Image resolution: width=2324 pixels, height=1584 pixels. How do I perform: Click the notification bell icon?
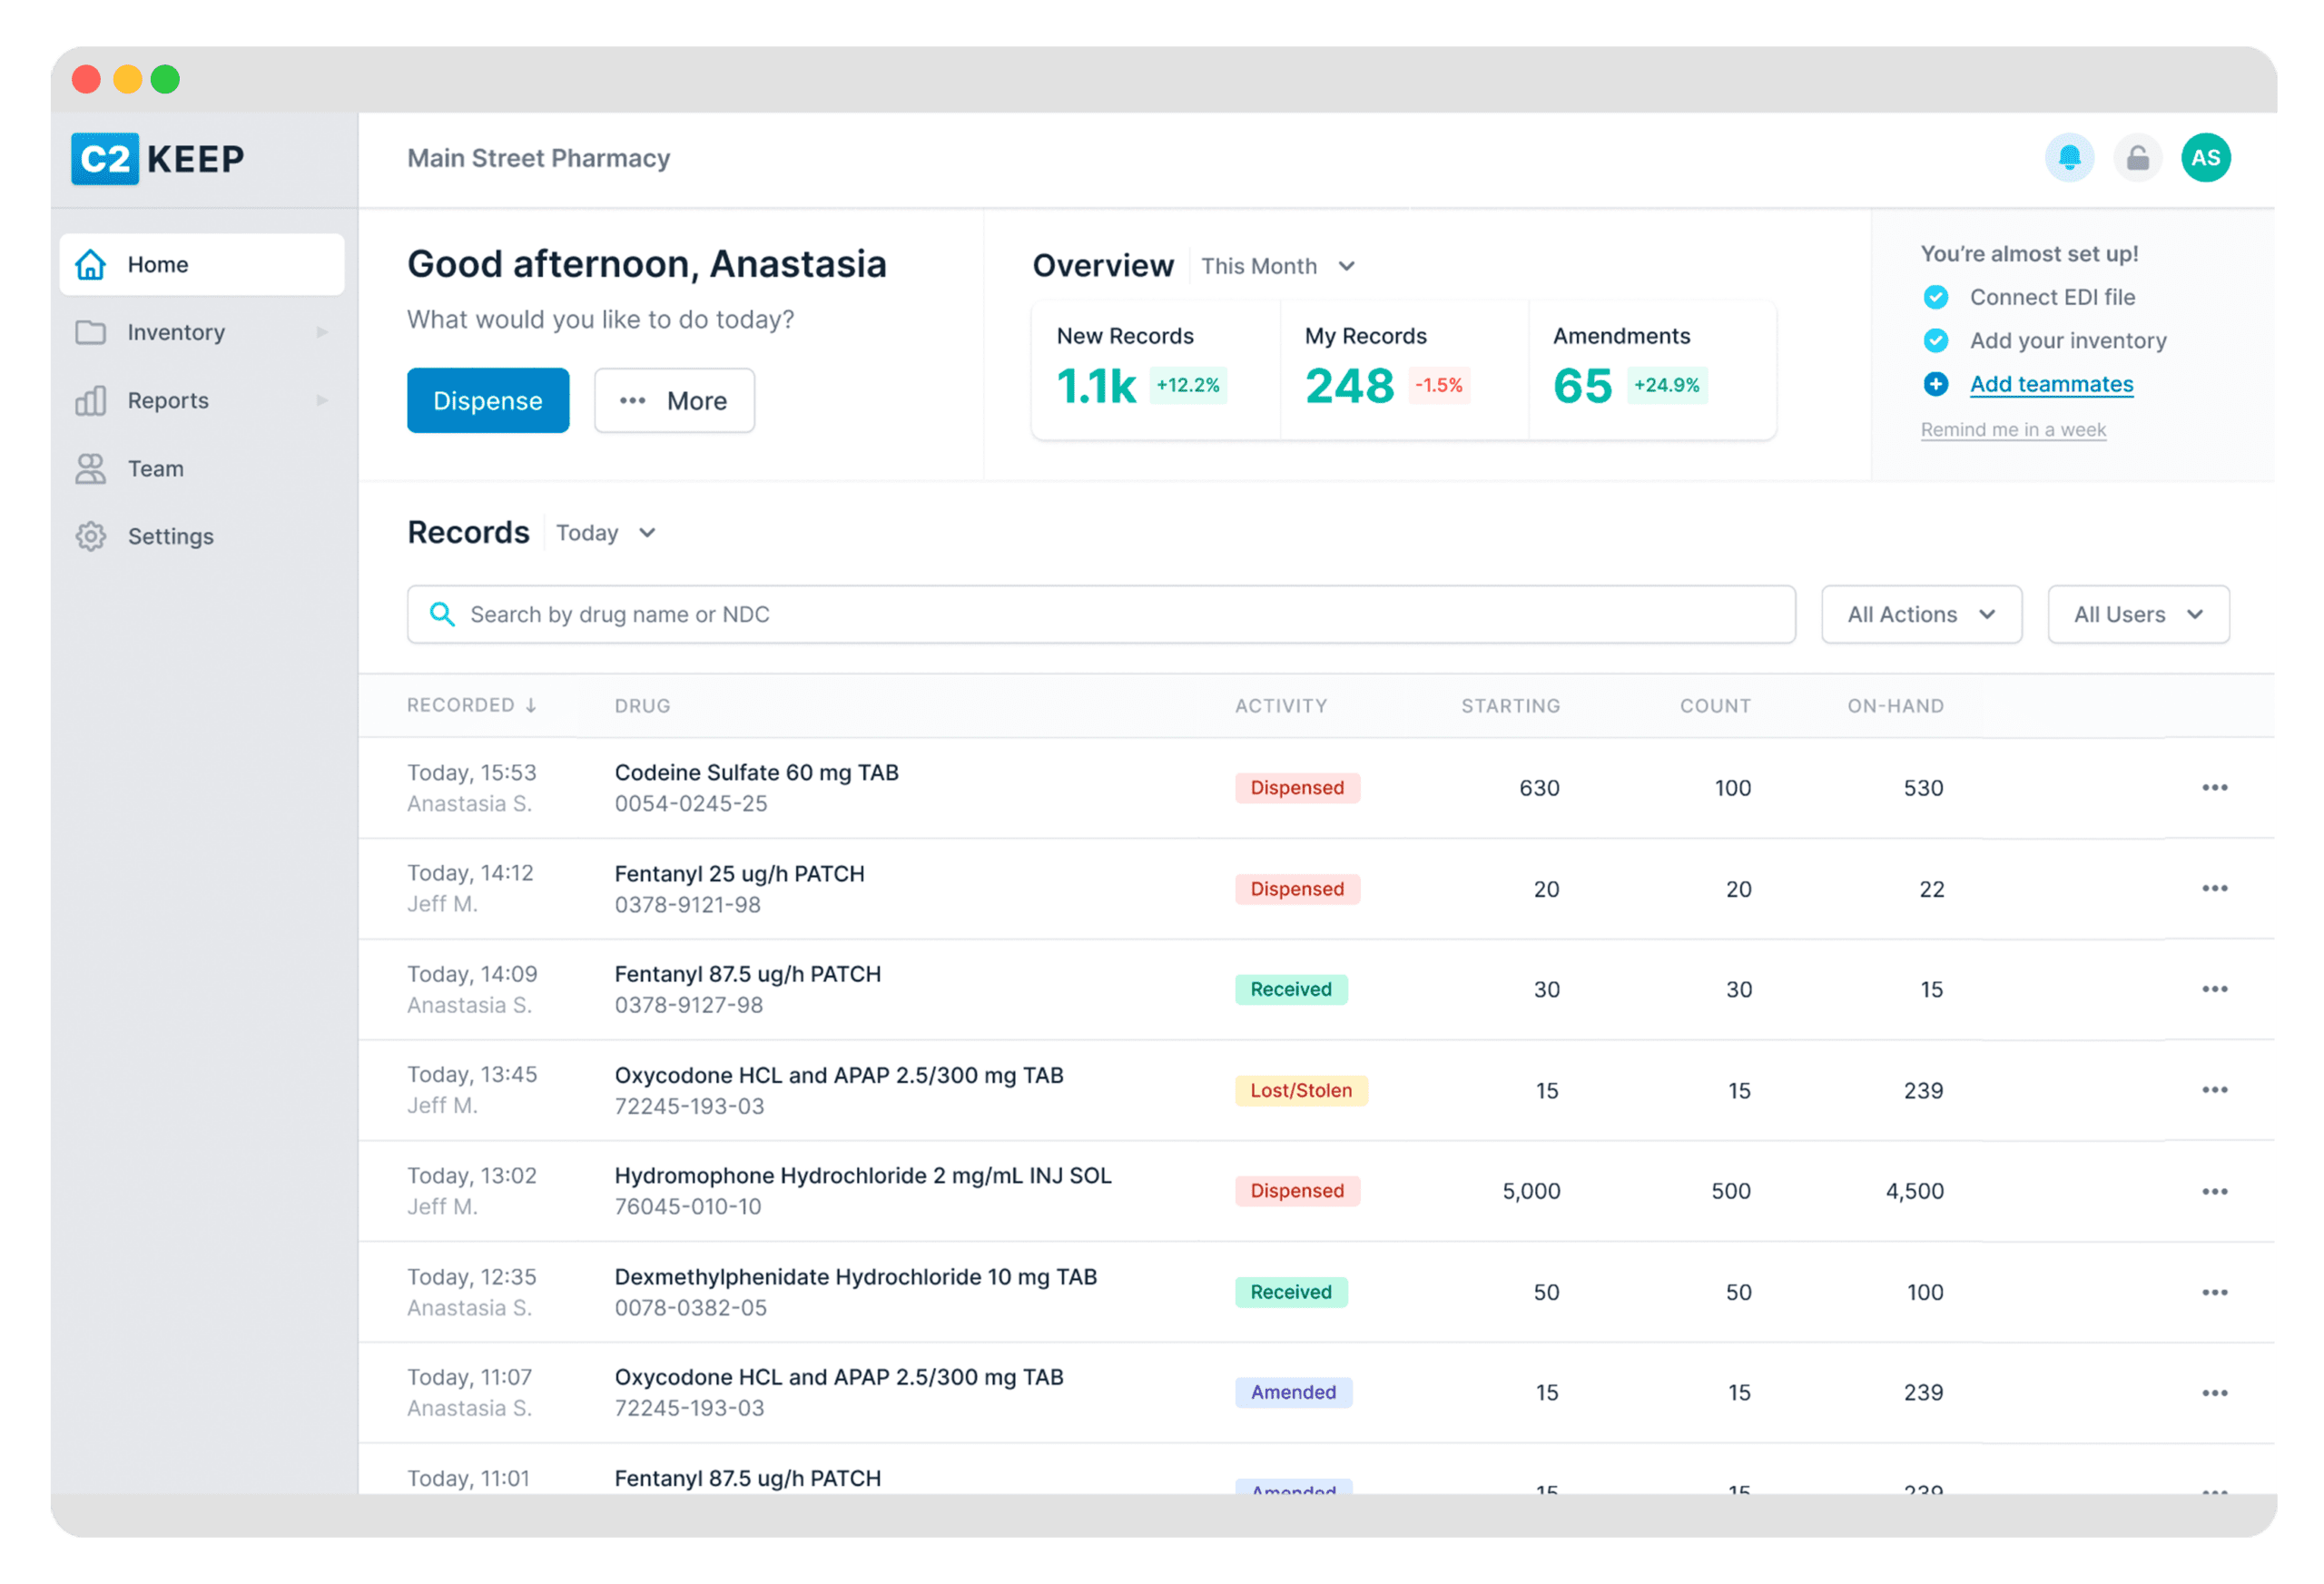[x=2069, y=158]
